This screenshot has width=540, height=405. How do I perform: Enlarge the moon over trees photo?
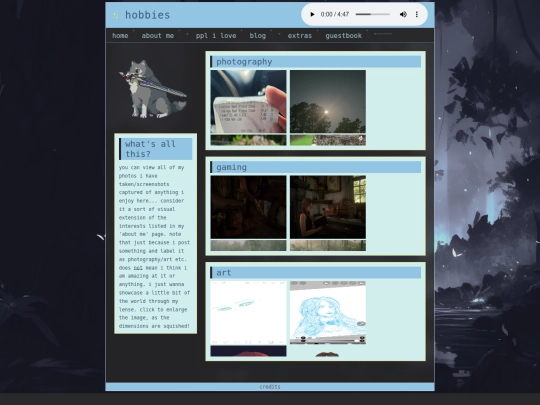[328, 102]
